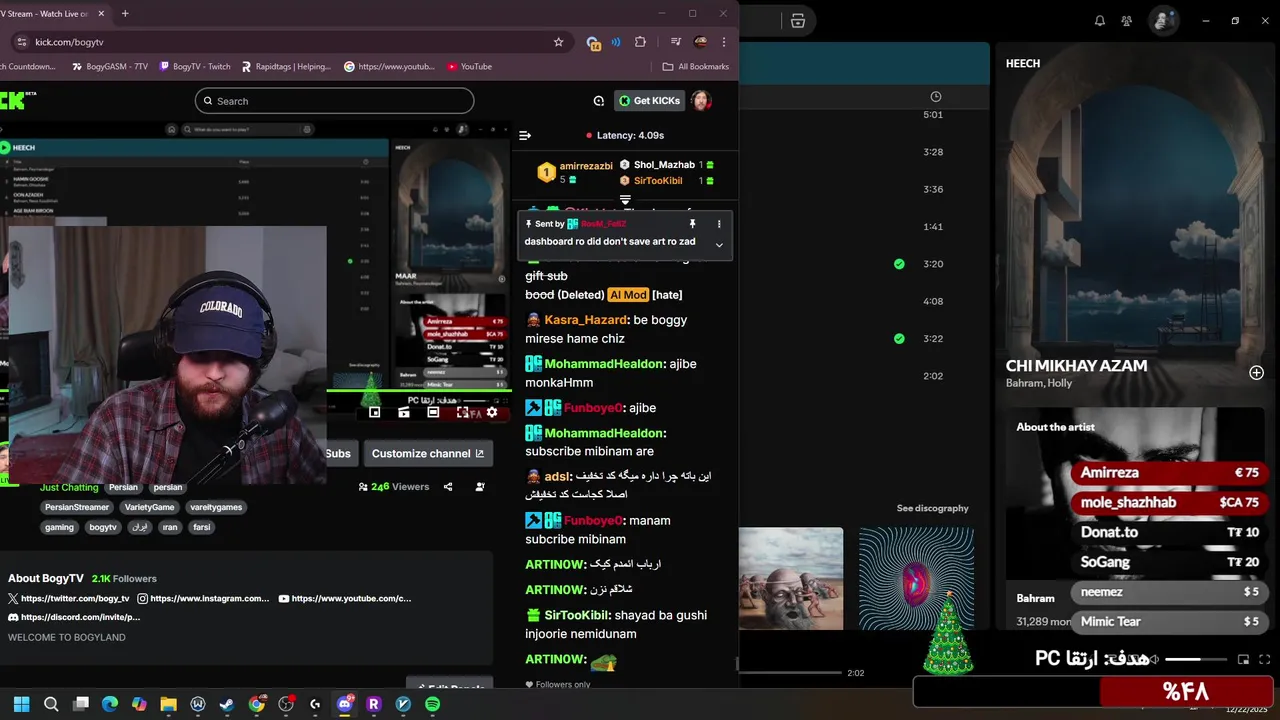Viewport: 1280px width, 720px height.
Task: Open the Rapidtags bookmark
Action: [286, 67]
